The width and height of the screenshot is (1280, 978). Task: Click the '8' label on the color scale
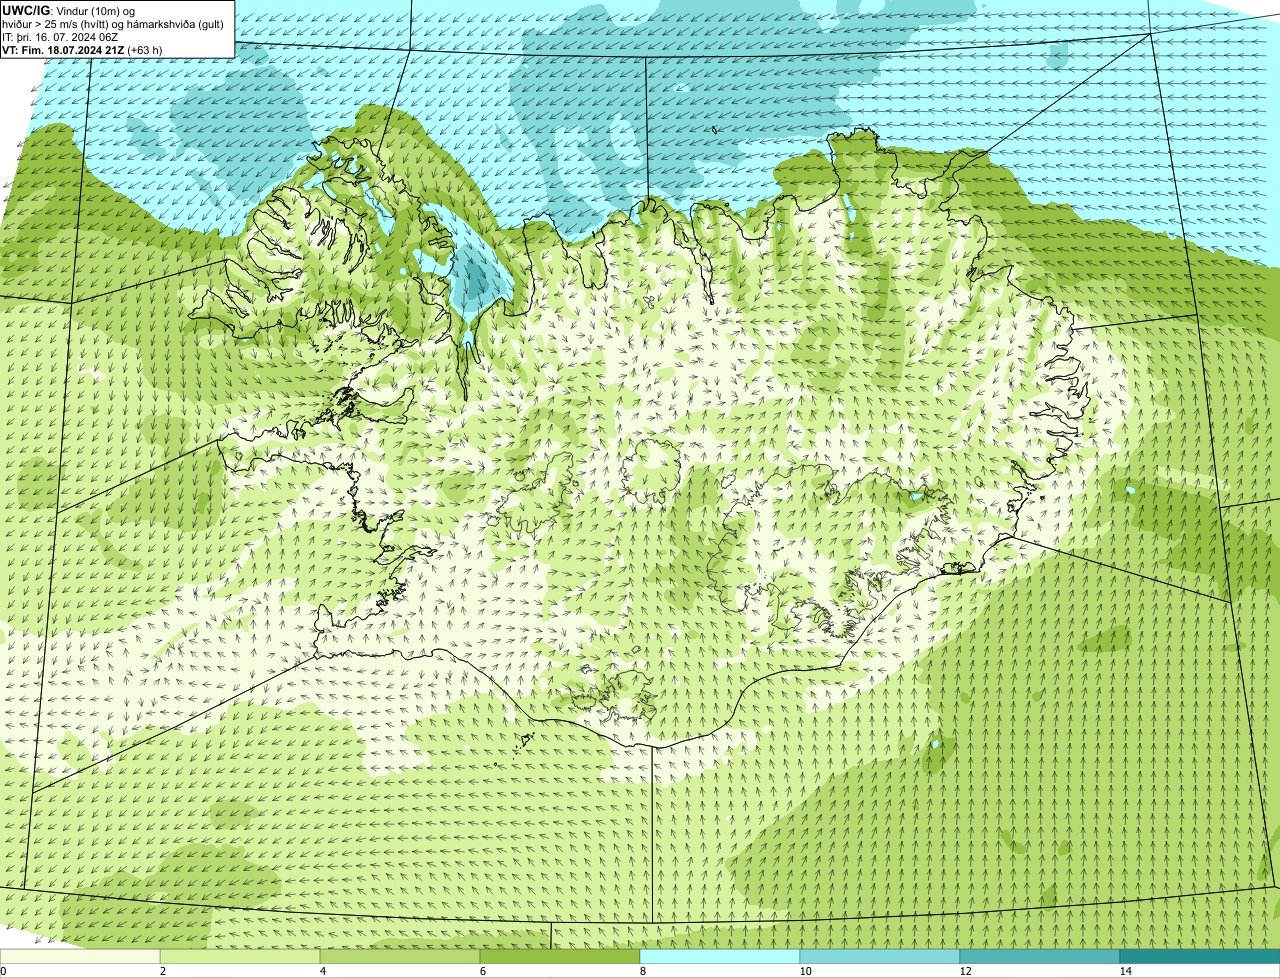(x=642, y=971)
